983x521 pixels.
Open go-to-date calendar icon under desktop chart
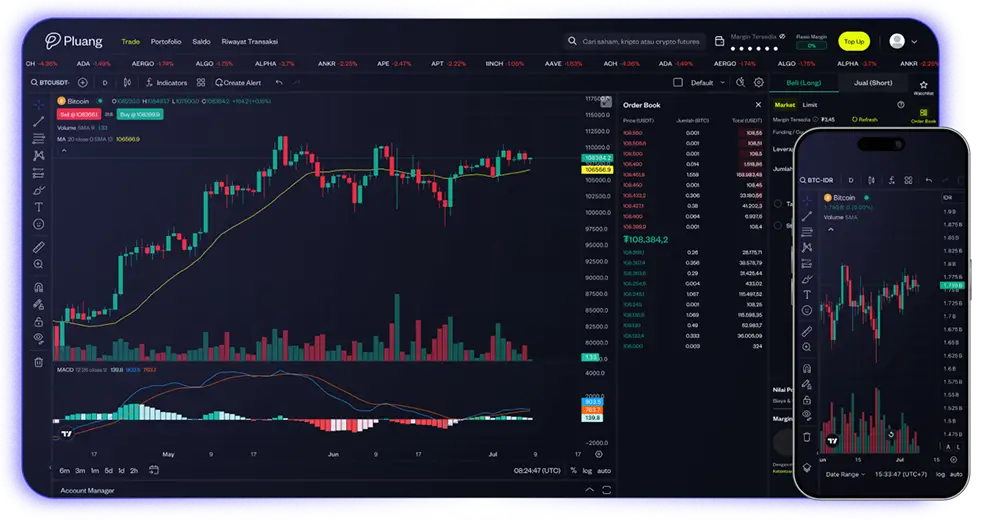tap(154, 470)
